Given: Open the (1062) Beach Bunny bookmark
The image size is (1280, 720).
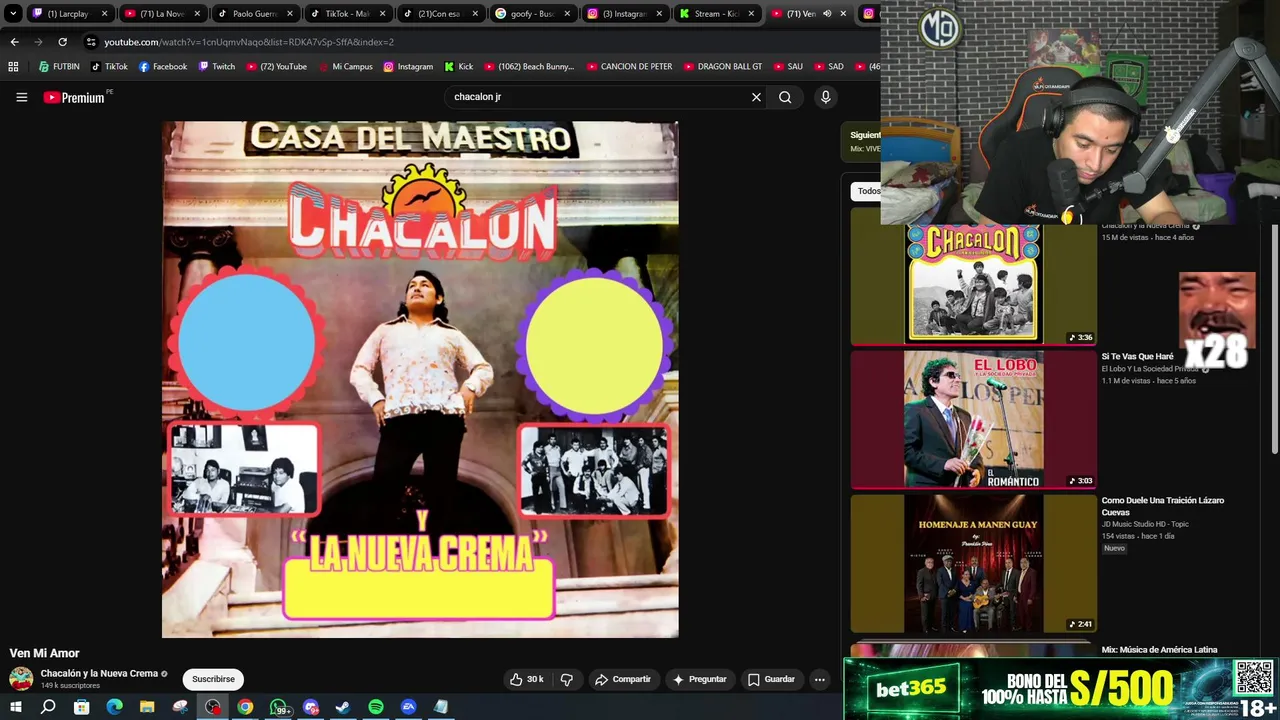Looking at the screenshot, I should click(x=529, y=66).
